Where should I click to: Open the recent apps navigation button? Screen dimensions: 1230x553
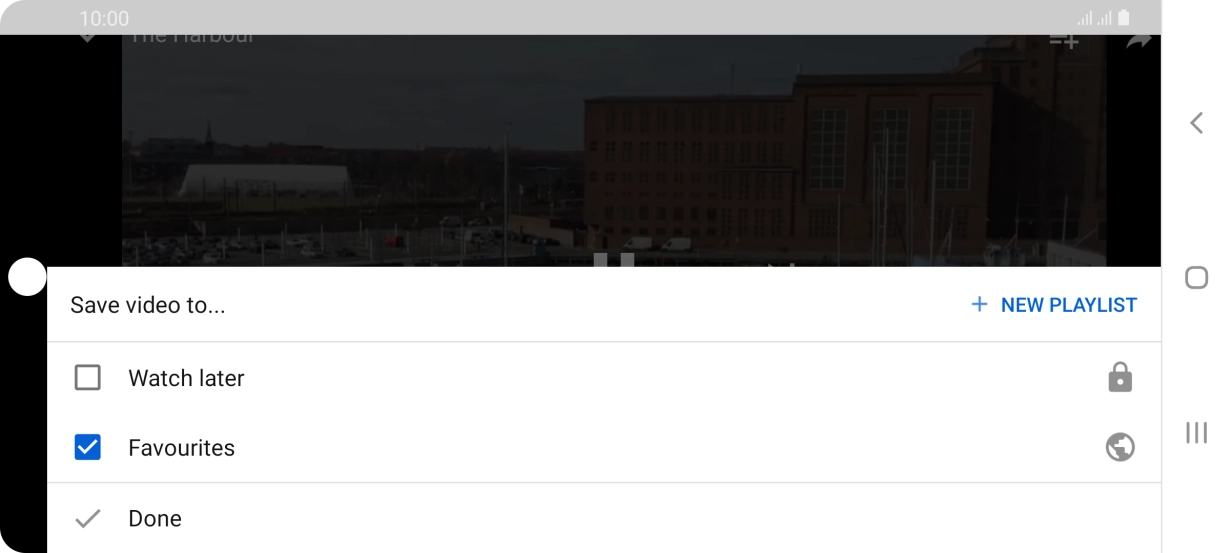coord(1196,432)
